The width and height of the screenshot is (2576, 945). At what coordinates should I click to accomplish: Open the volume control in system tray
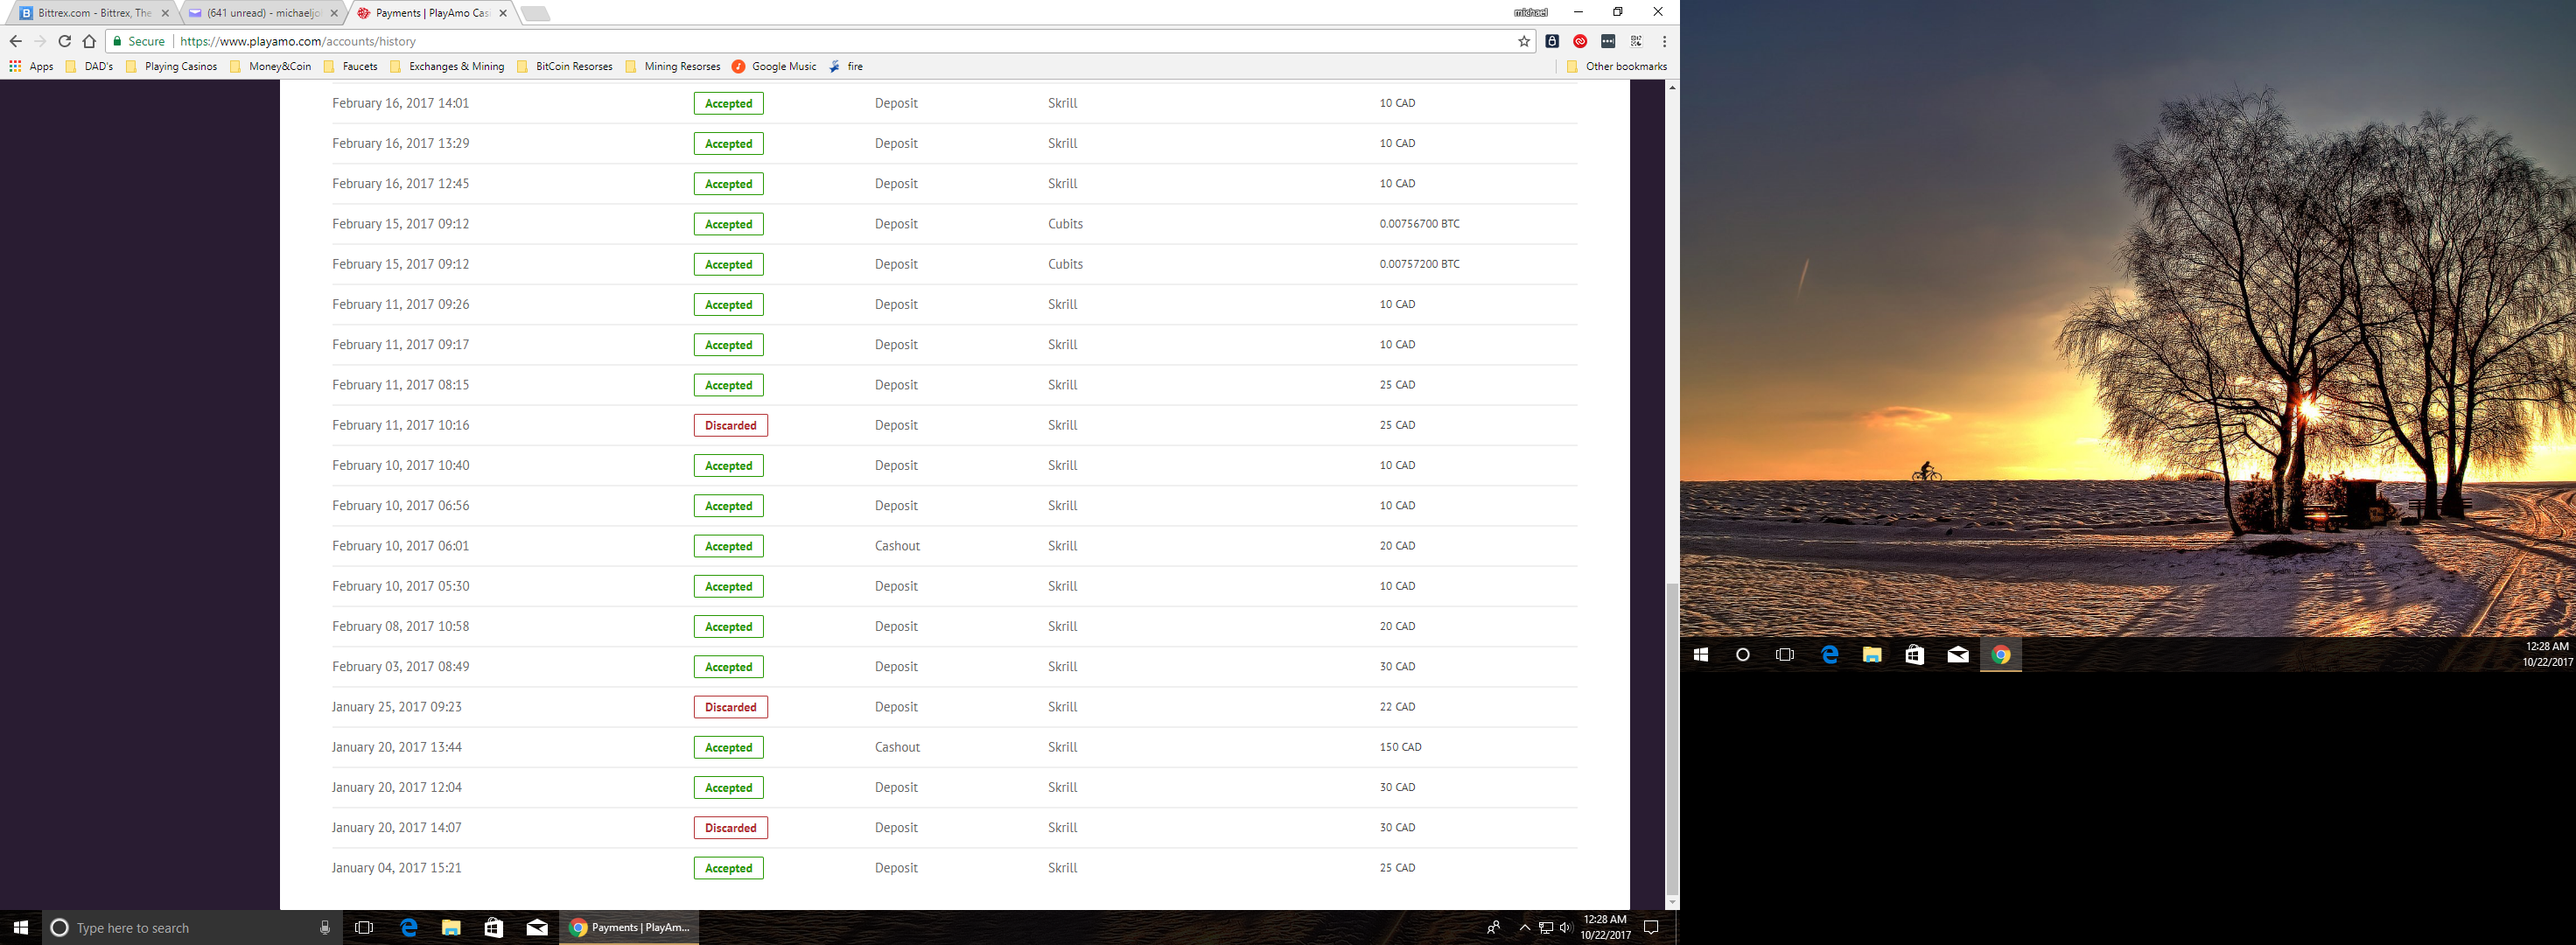point(1565,928)
